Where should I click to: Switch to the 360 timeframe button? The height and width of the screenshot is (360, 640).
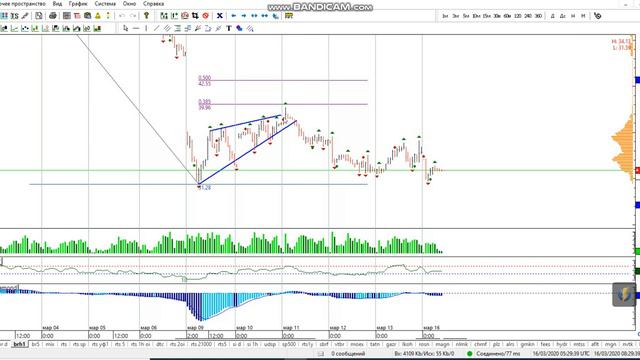point(538,16)
